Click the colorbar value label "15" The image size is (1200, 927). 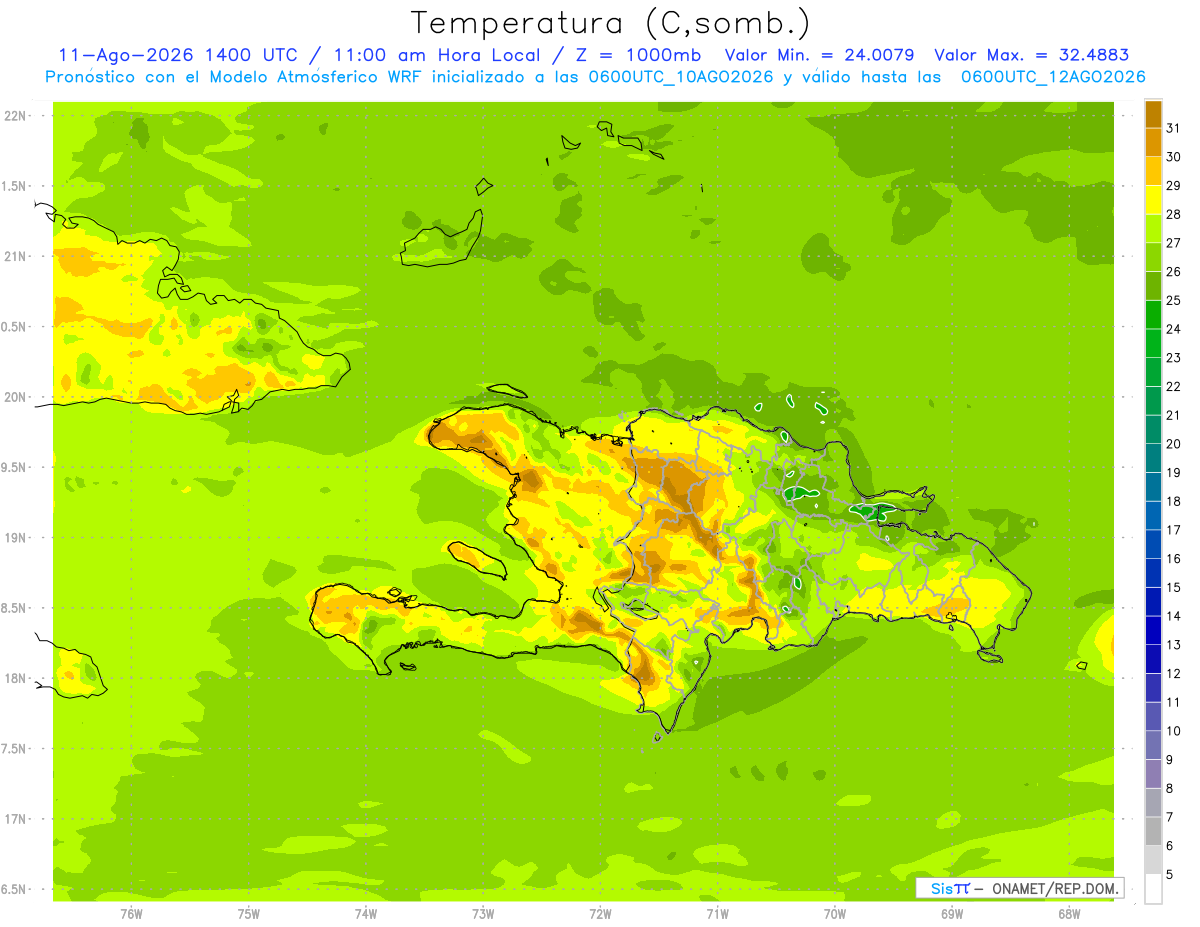coord(1173,587)
